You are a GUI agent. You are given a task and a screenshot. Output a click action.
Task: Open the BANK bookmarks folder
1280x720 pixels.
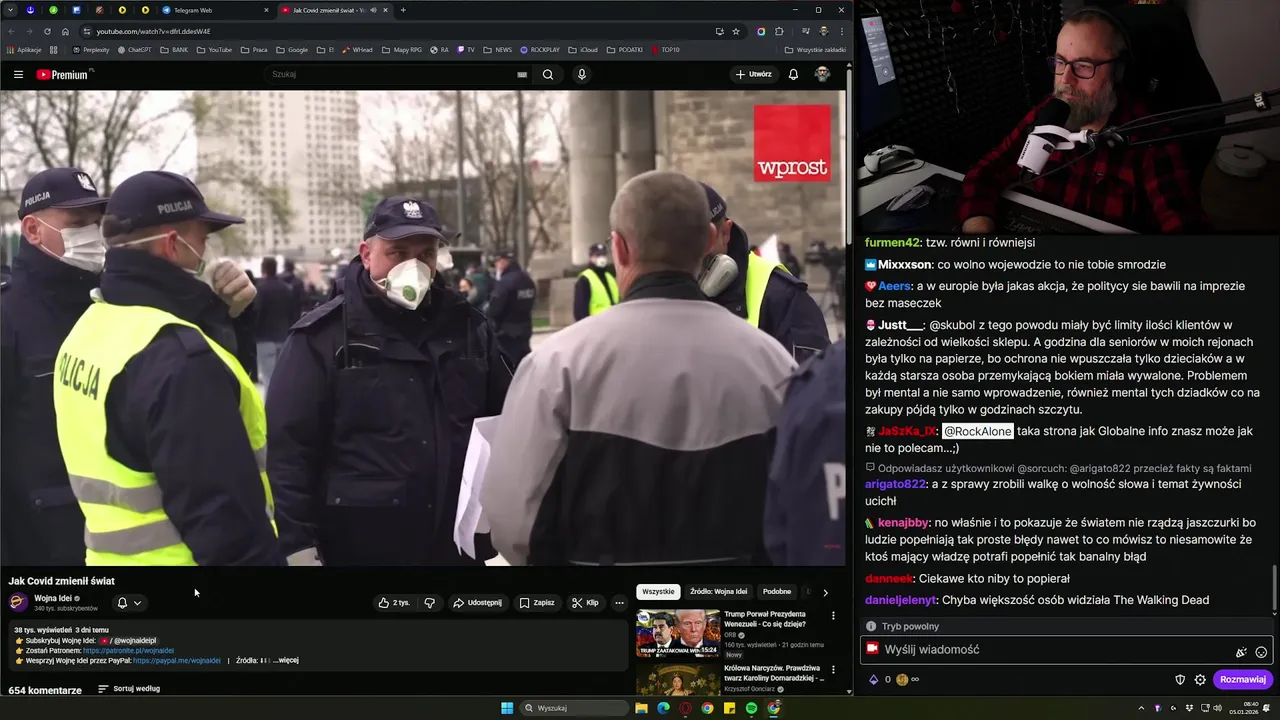174,49
